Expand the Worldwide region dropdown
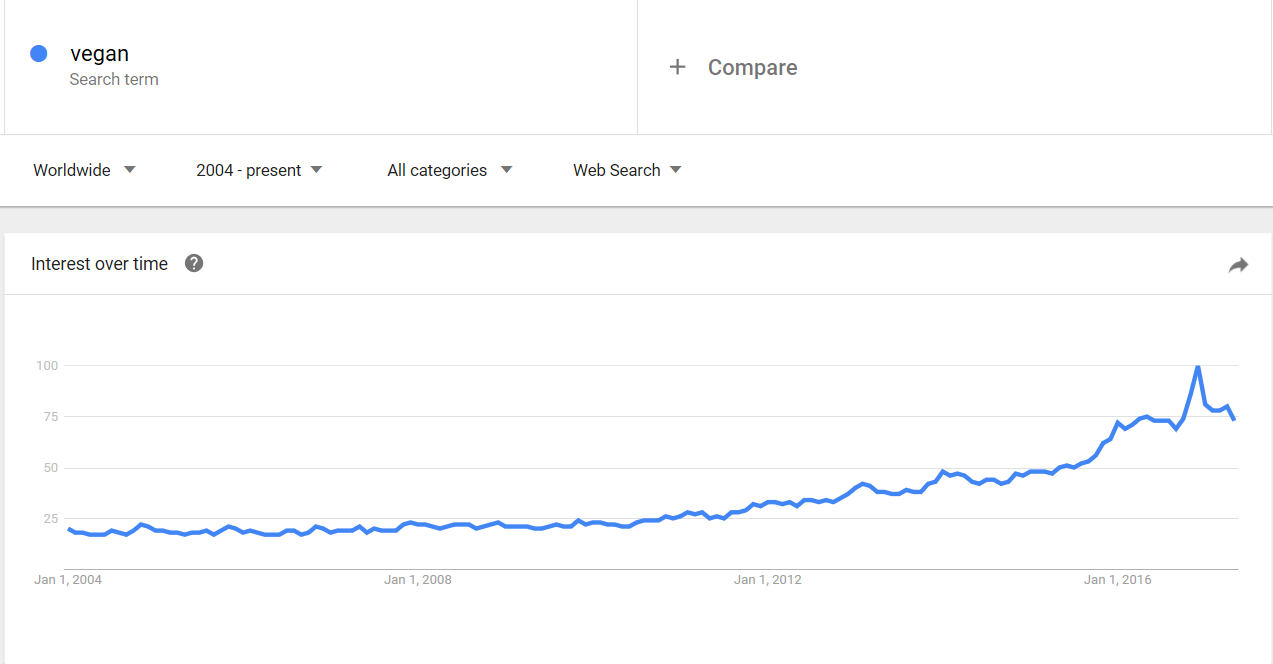The image size is (1273, 664). tap(84, 170)
